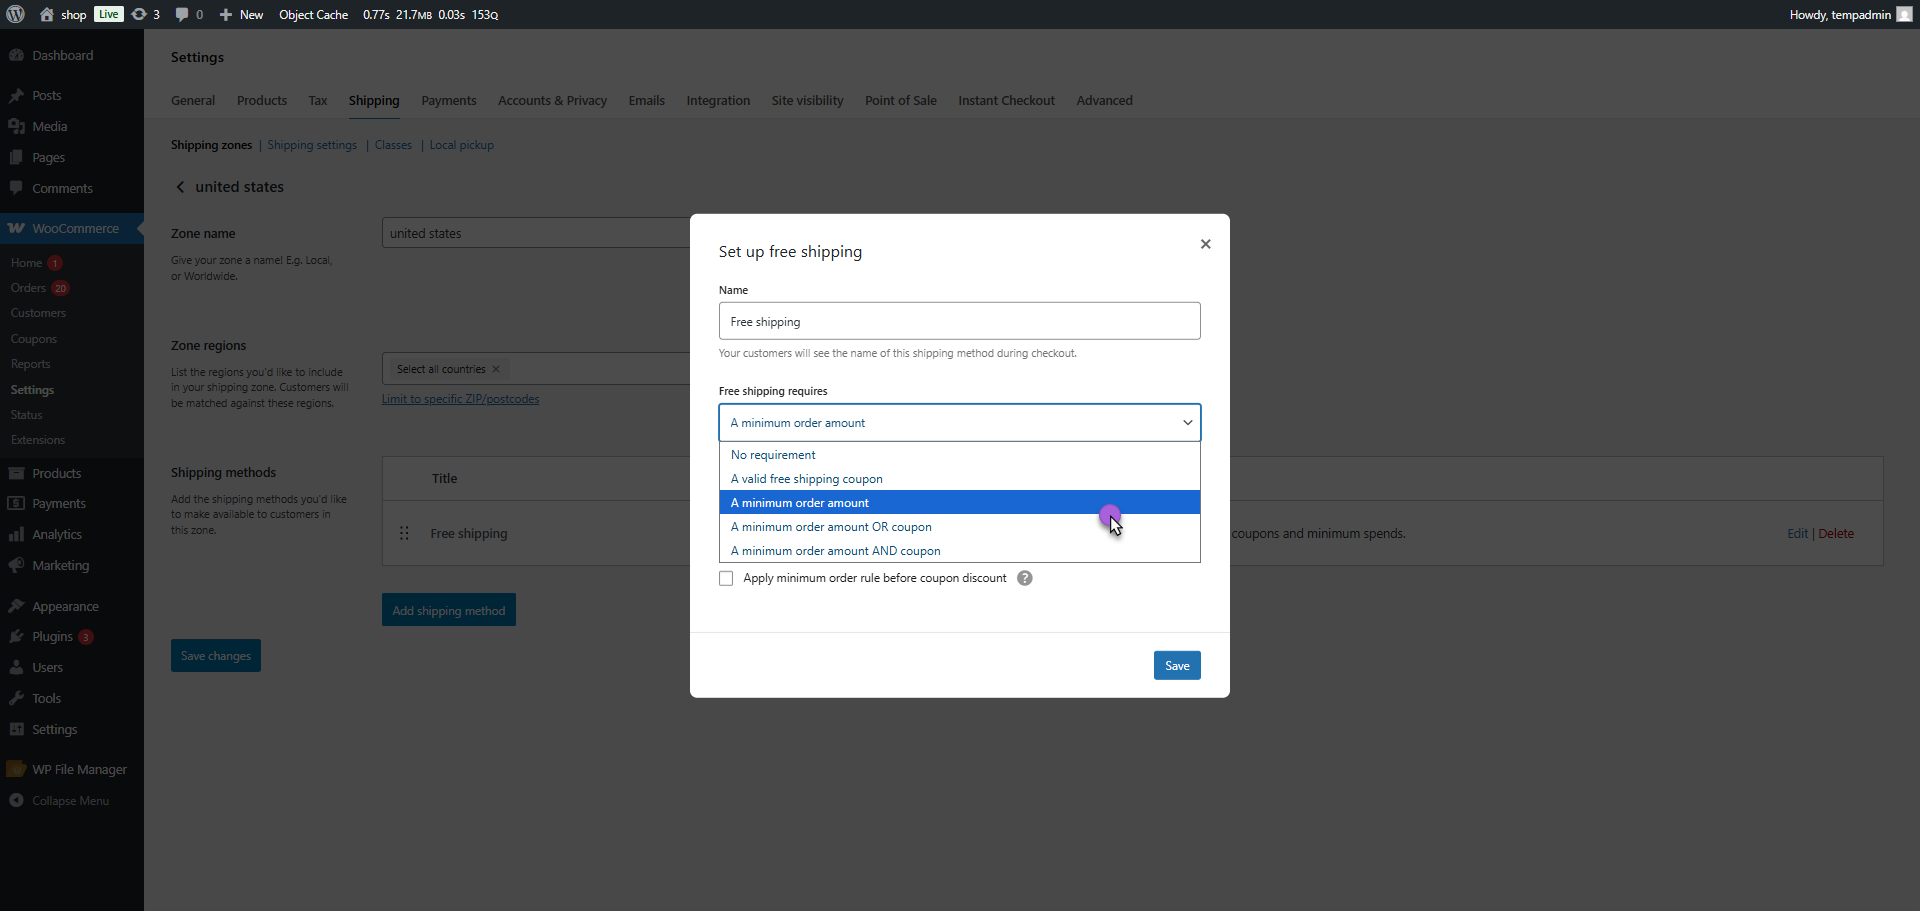Close the free shipping dialog

coord(1205,244)
